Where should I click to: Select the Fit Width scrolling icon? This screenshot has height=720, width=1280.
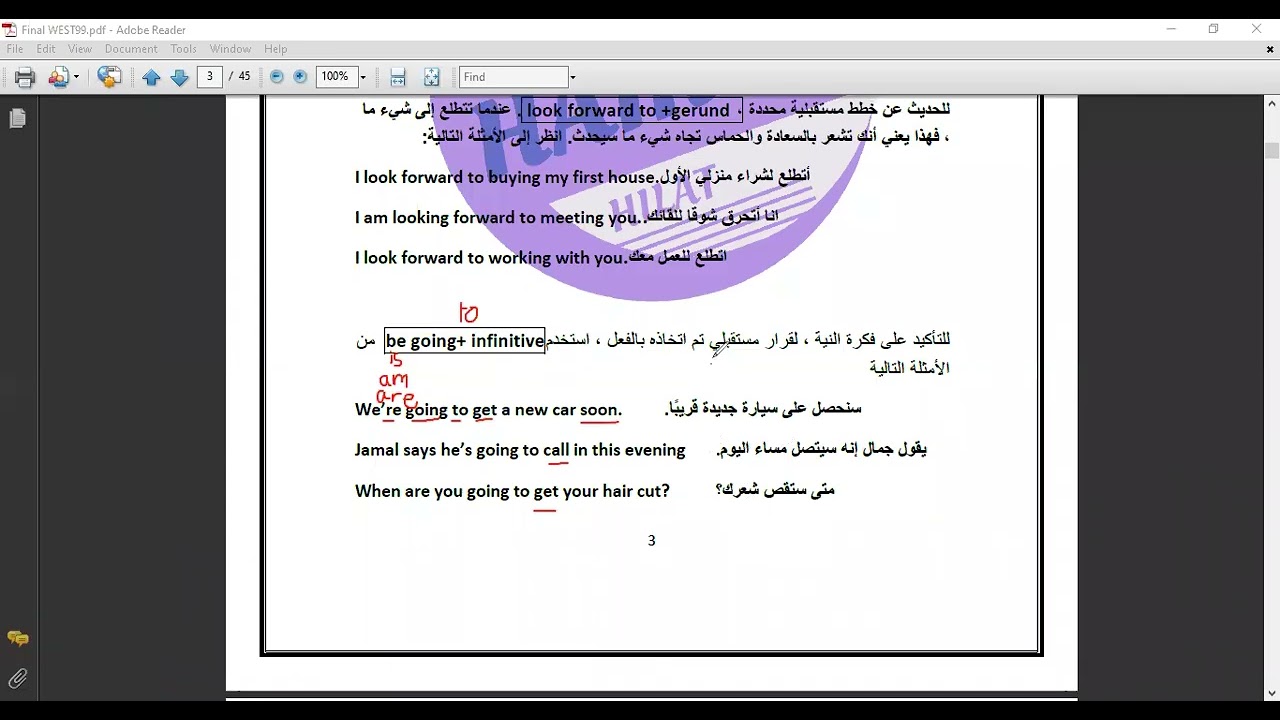(398, 77)
